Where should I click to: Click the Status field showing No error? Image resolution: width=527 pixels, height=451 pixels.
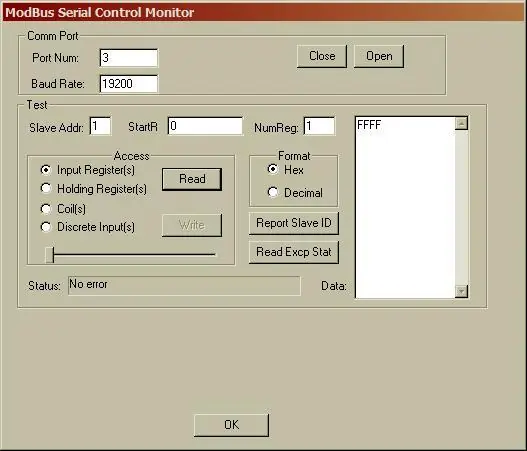pyautogui.click(x=184, y=286)
